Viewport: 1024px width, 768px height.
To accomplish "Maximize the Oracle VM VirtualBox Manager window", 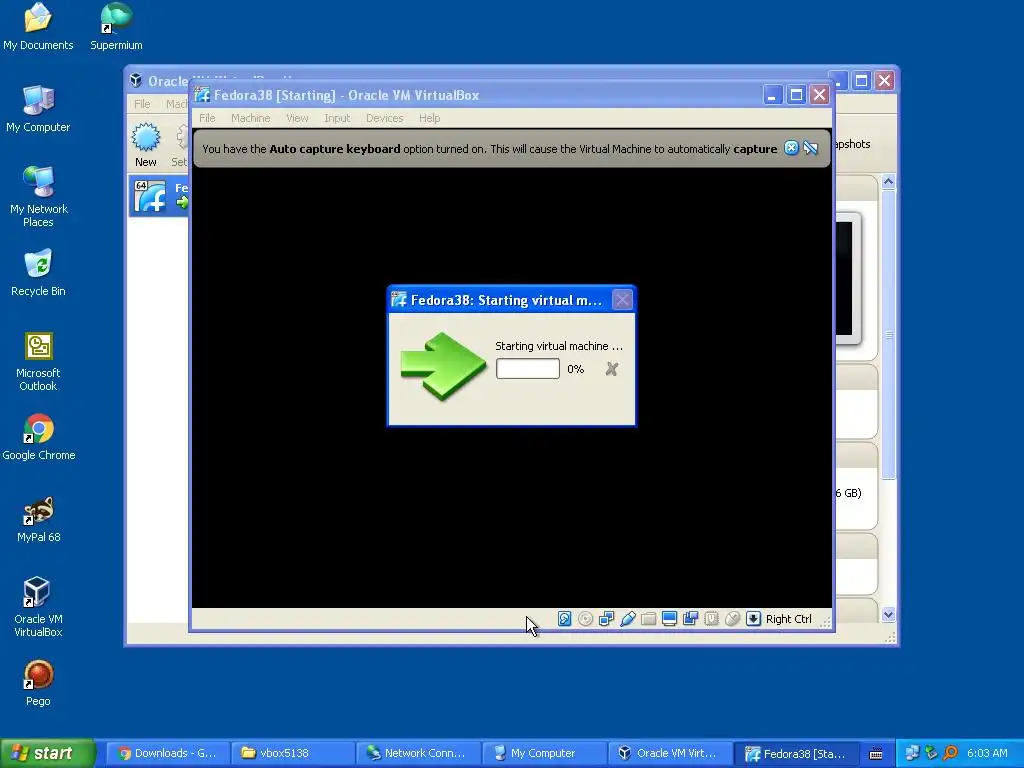I will (861, 81).
